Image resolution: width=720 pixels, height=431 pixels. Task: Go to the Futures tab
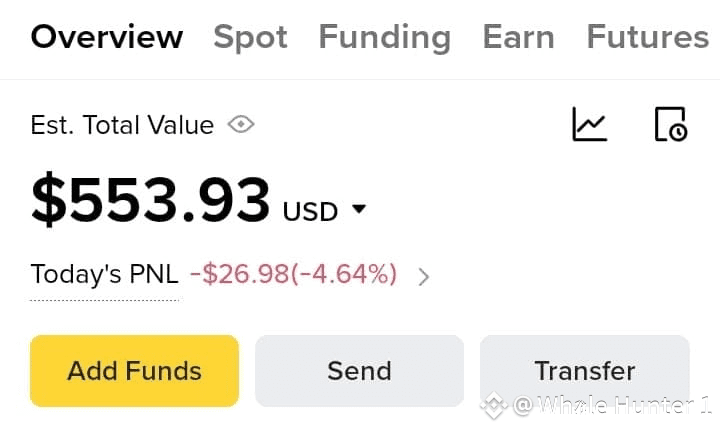(x=648, y=37)
